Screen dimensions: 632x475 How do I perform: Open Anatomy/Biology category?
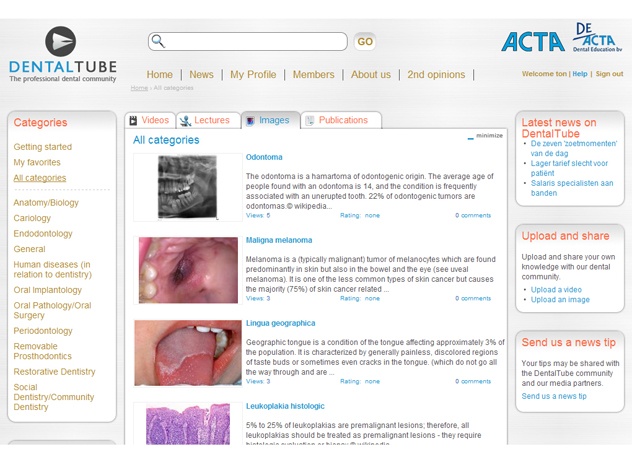[x=46, y=203]
